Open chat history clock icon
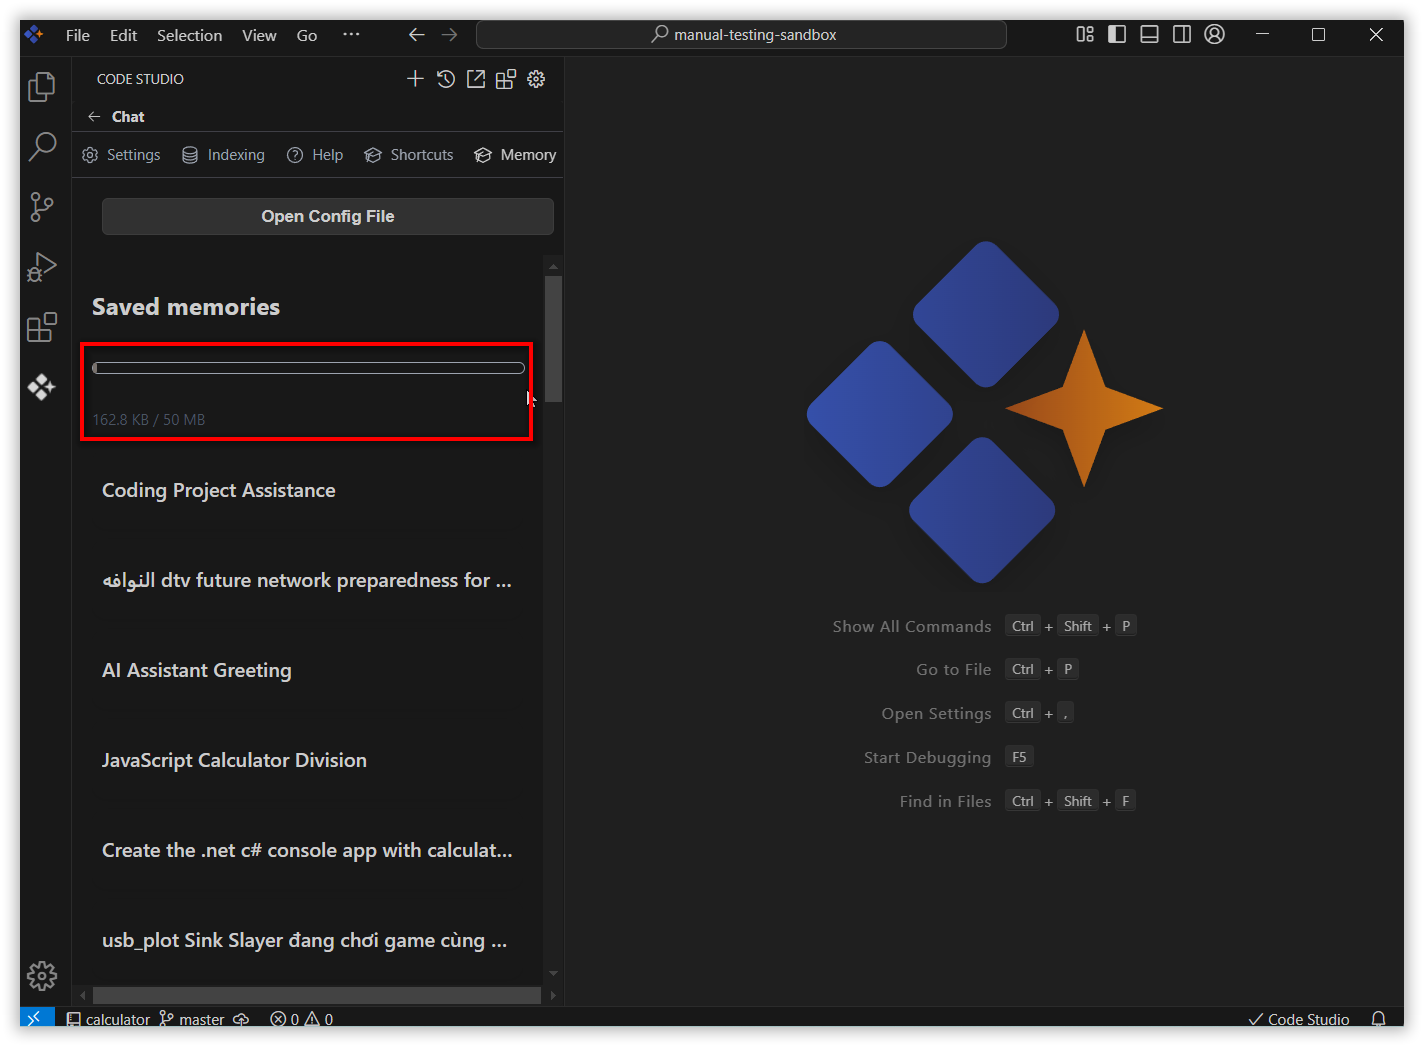 tap(446, 79)
